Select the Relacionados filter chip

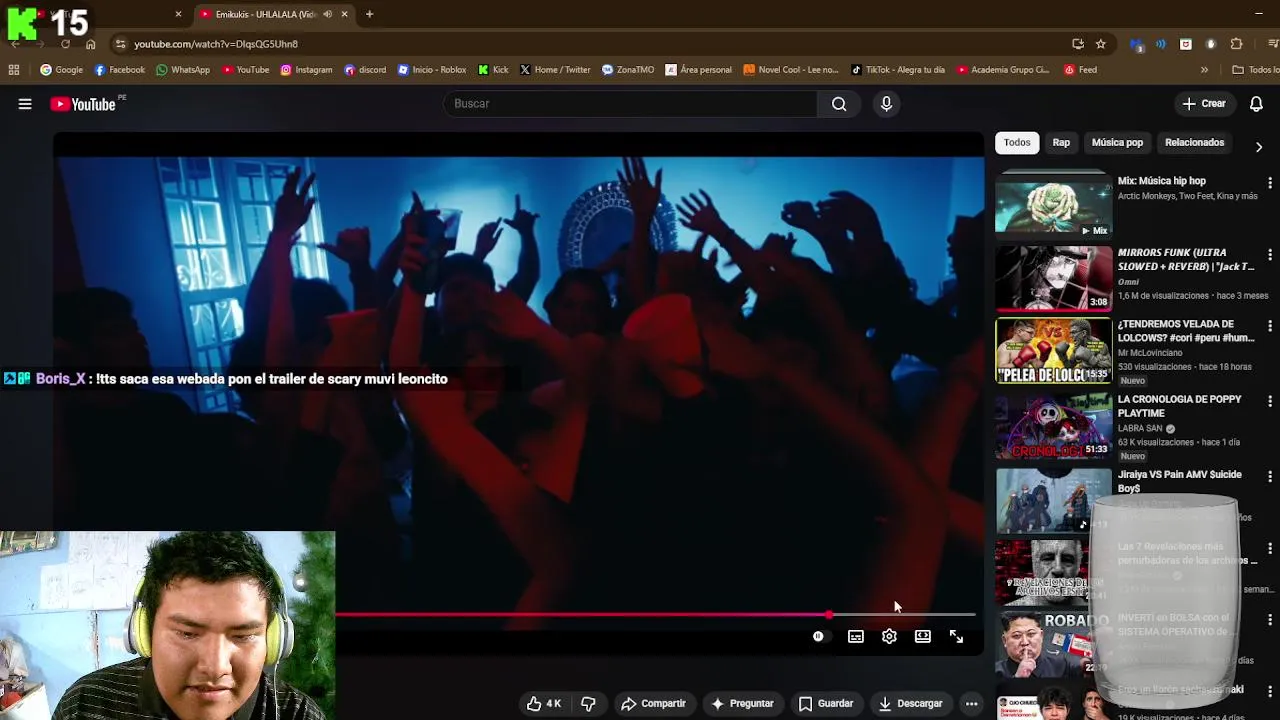point(1194,143)
